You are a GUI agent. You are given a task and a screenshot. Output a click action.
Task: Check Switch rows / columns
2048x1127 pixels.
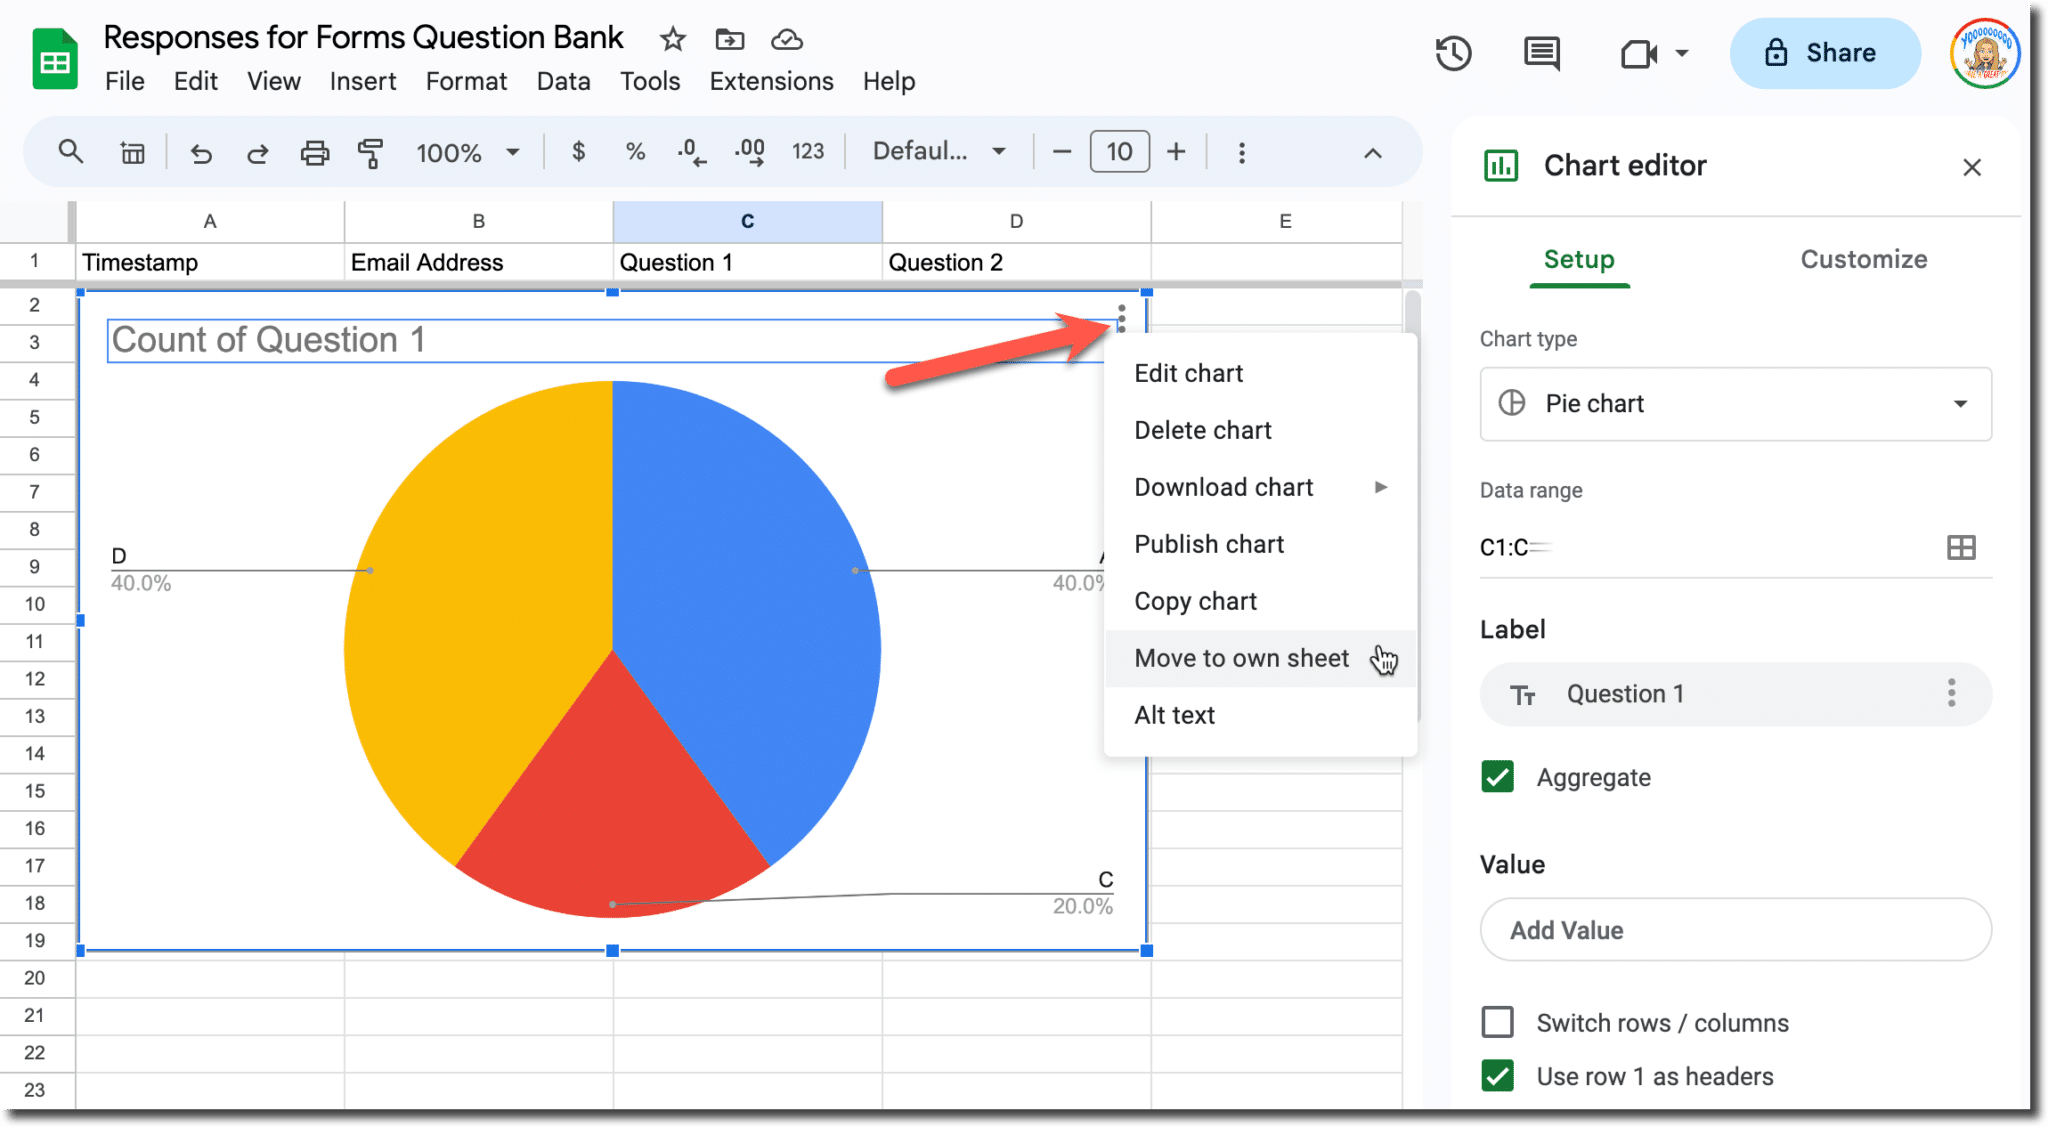[1497, 1022]
